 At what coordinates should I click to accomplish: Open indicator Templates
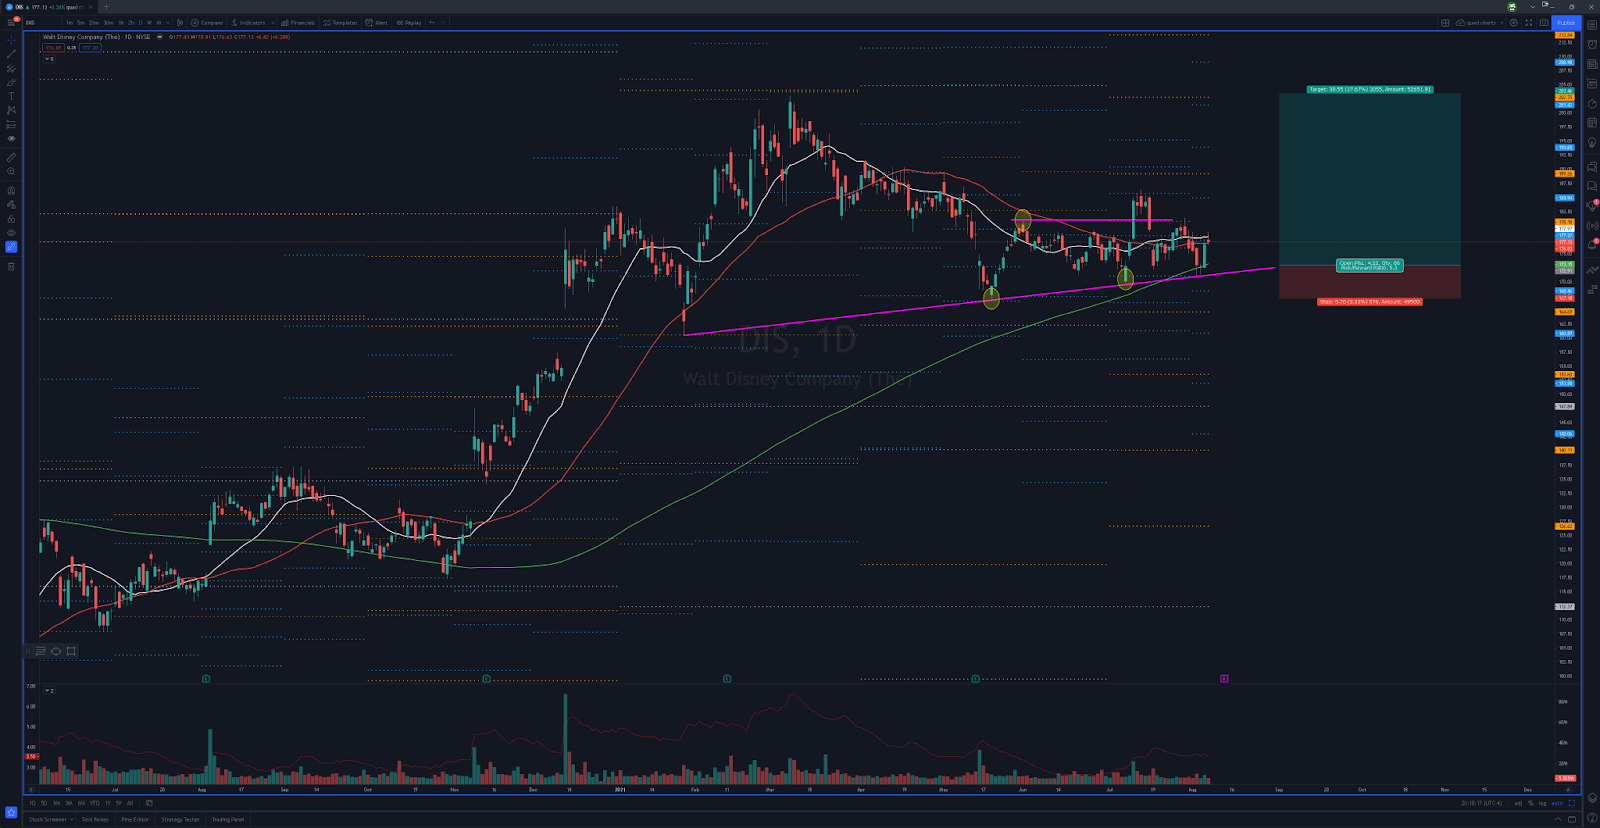[x=340, y=22]
